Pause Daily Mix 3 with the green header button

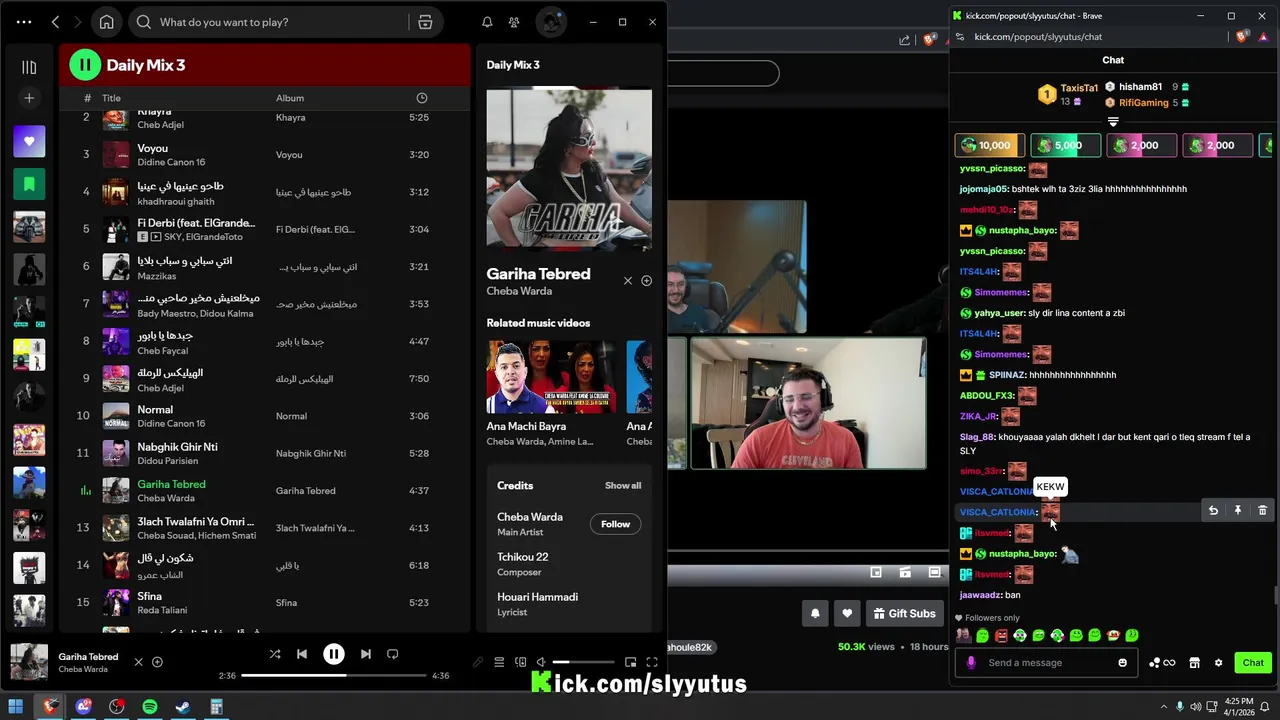click(85, 65)
